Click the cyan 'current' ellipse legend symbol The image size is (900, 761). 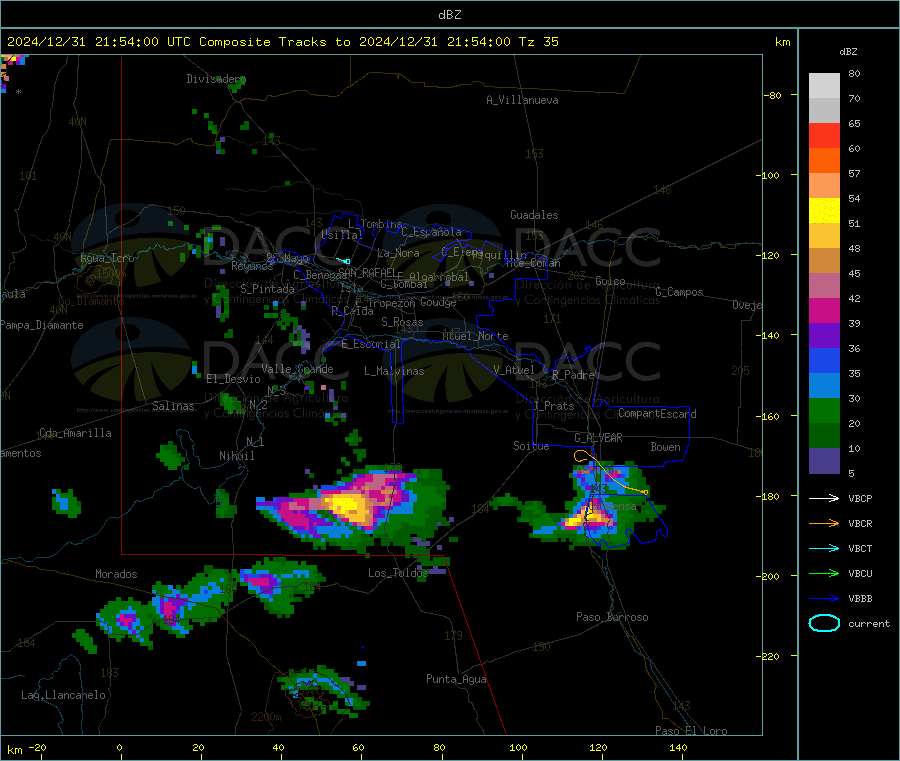coord(824,623)
